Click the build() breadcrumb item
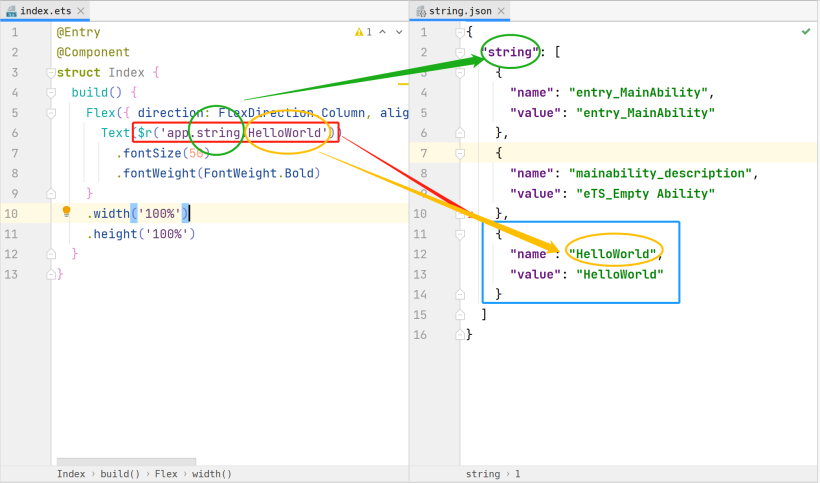This screenshot has width=820, height=483. pos(120,474)
